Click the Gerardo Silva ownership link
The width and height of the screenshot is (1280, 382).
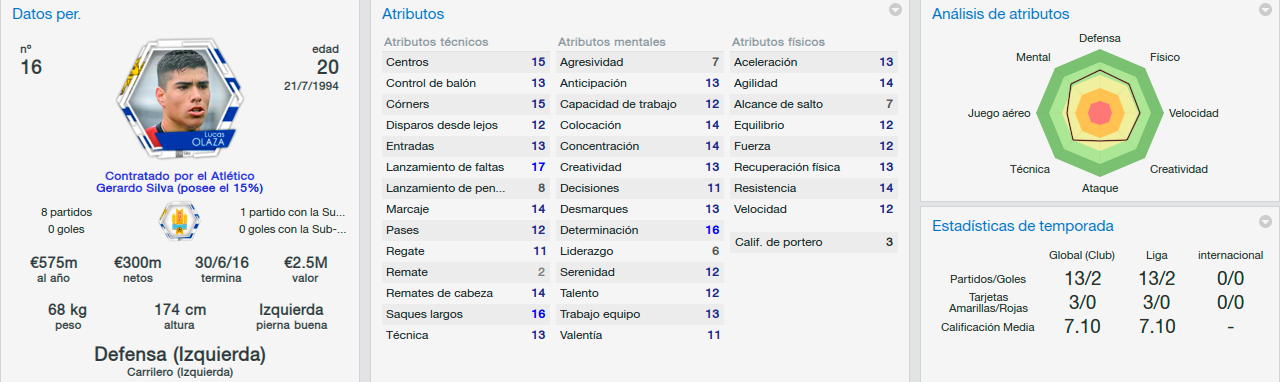point(180,188)
